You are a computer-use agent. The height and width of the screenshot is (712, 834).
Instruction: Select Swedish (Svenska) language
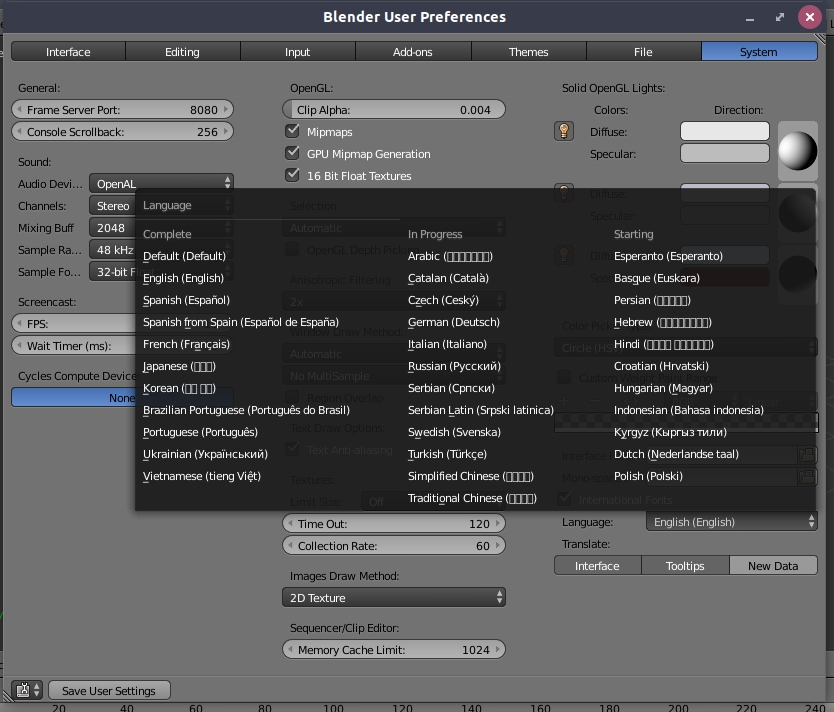coord(454,432)
